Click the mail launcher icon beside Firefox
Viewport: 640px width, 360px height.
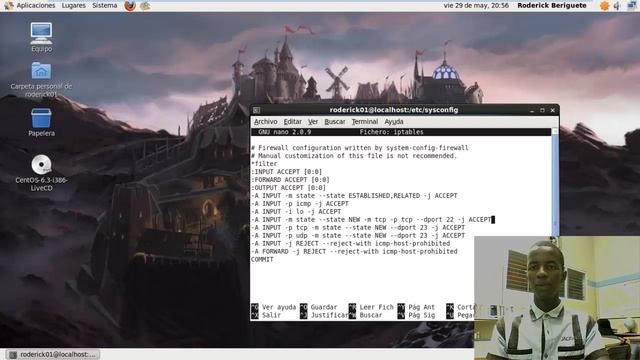pos(145,6)
